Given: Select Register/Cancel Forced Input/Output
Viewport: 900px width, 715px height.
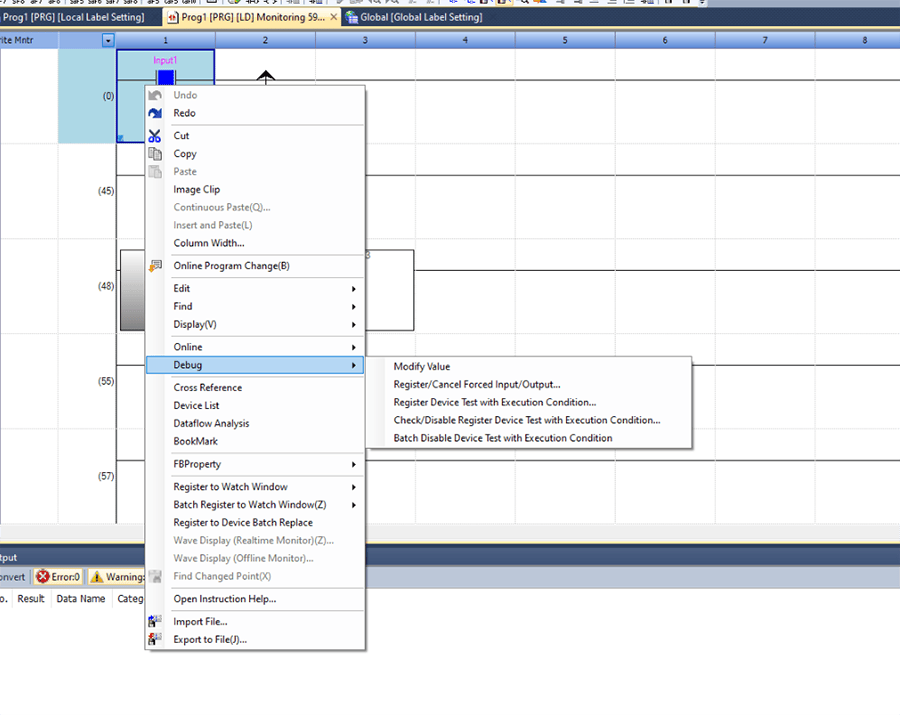Looking at the screenshot, I should (529, 384).
